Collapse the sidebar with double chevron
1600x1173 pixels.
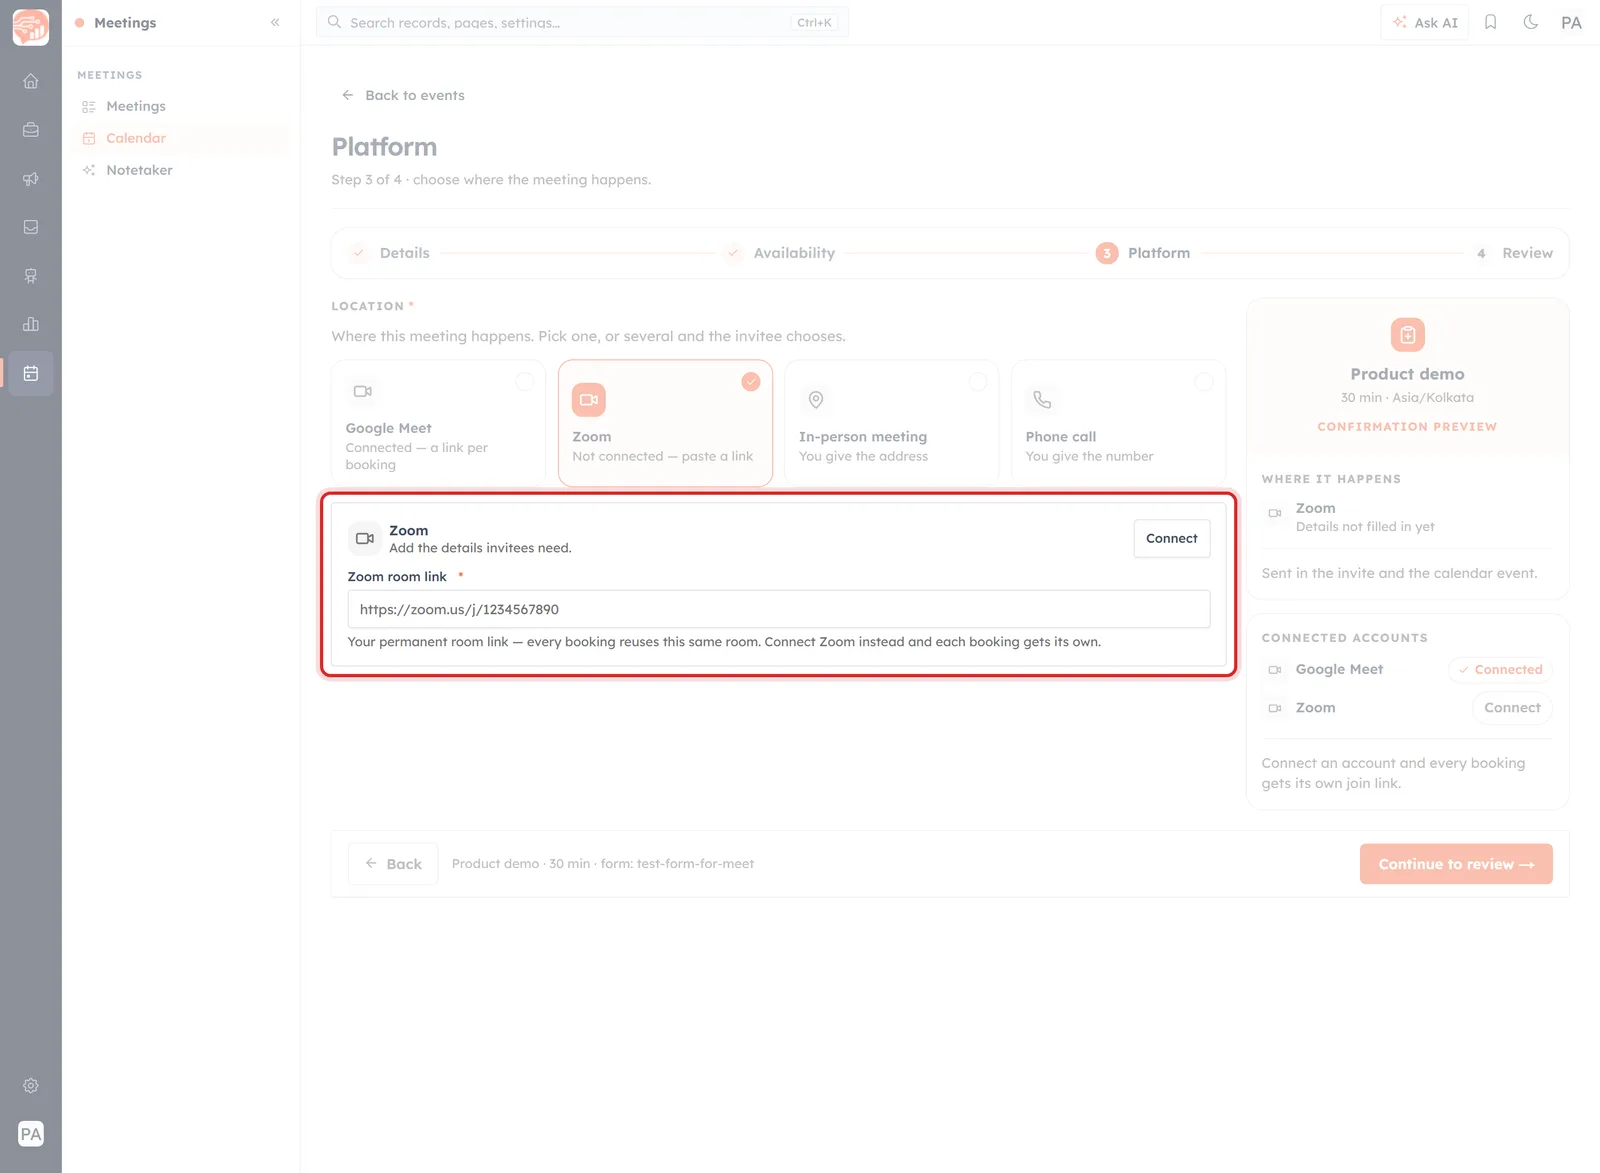(275, 22)
